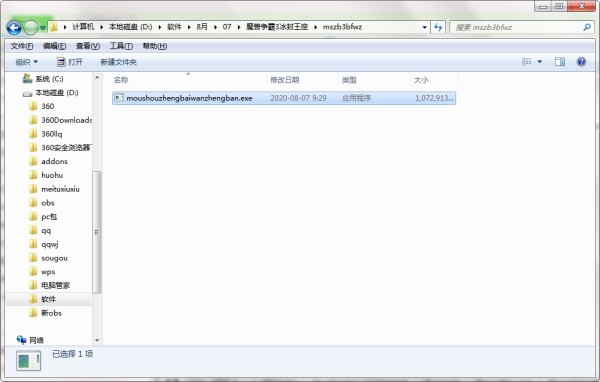
Task: Click the greyed Forward arrow button
Action: pos(31,27)
